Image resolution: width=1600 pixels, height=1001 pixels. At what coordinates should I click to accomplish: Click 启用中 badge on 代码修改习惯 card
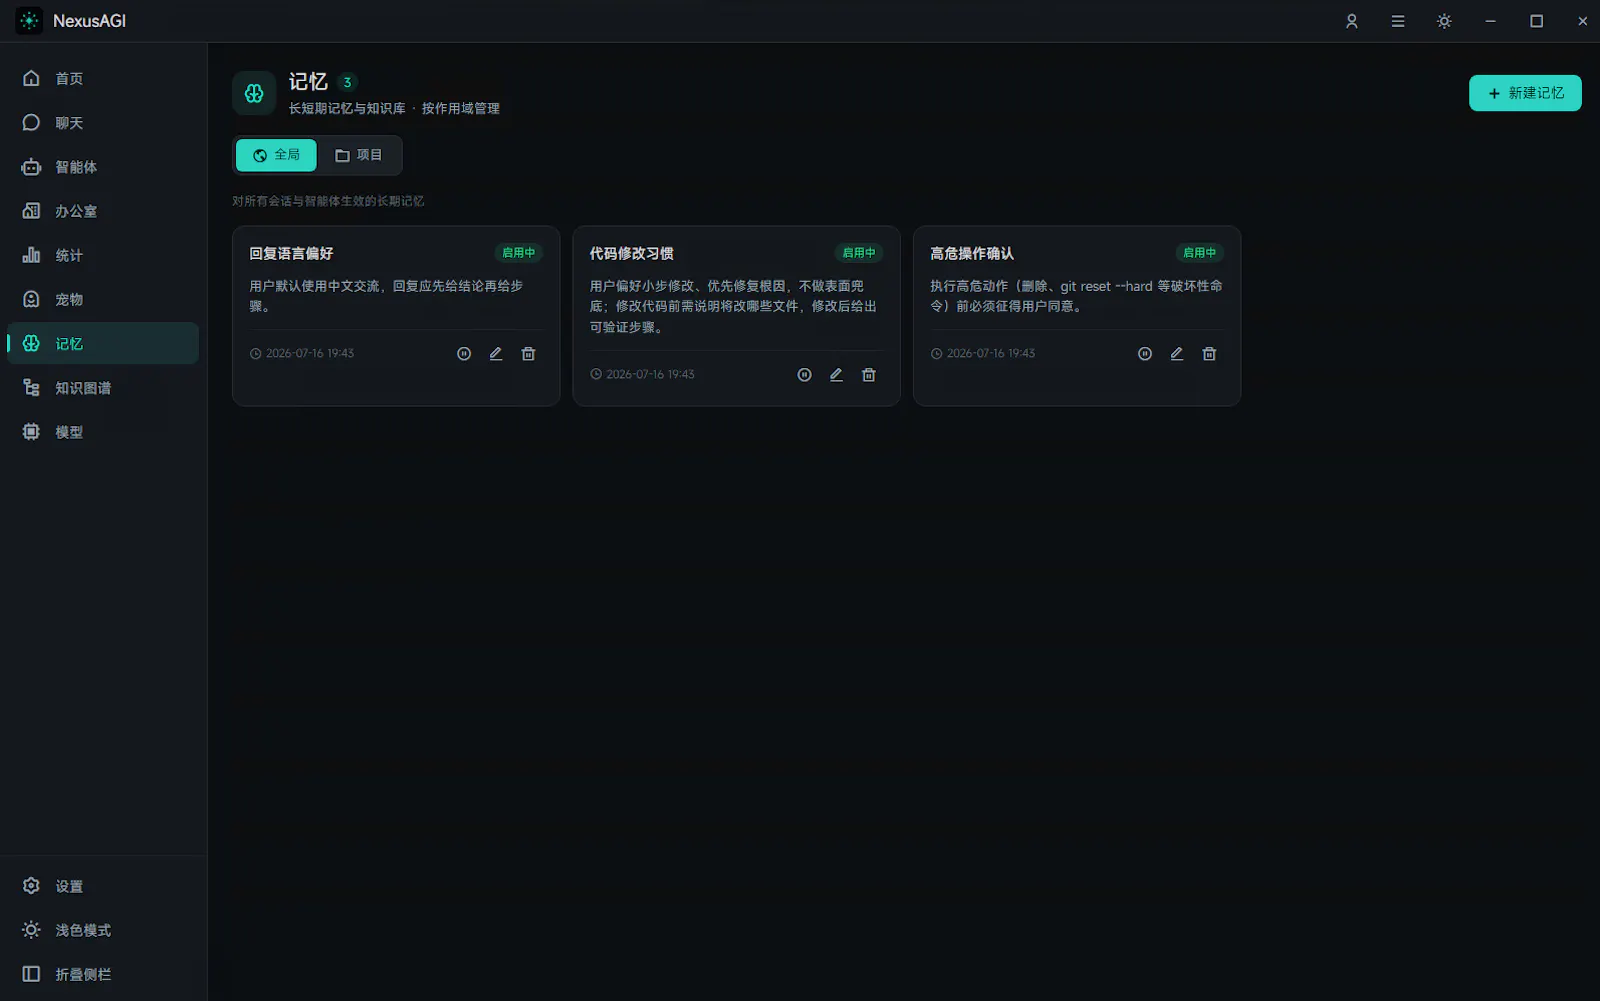point(859,253)
